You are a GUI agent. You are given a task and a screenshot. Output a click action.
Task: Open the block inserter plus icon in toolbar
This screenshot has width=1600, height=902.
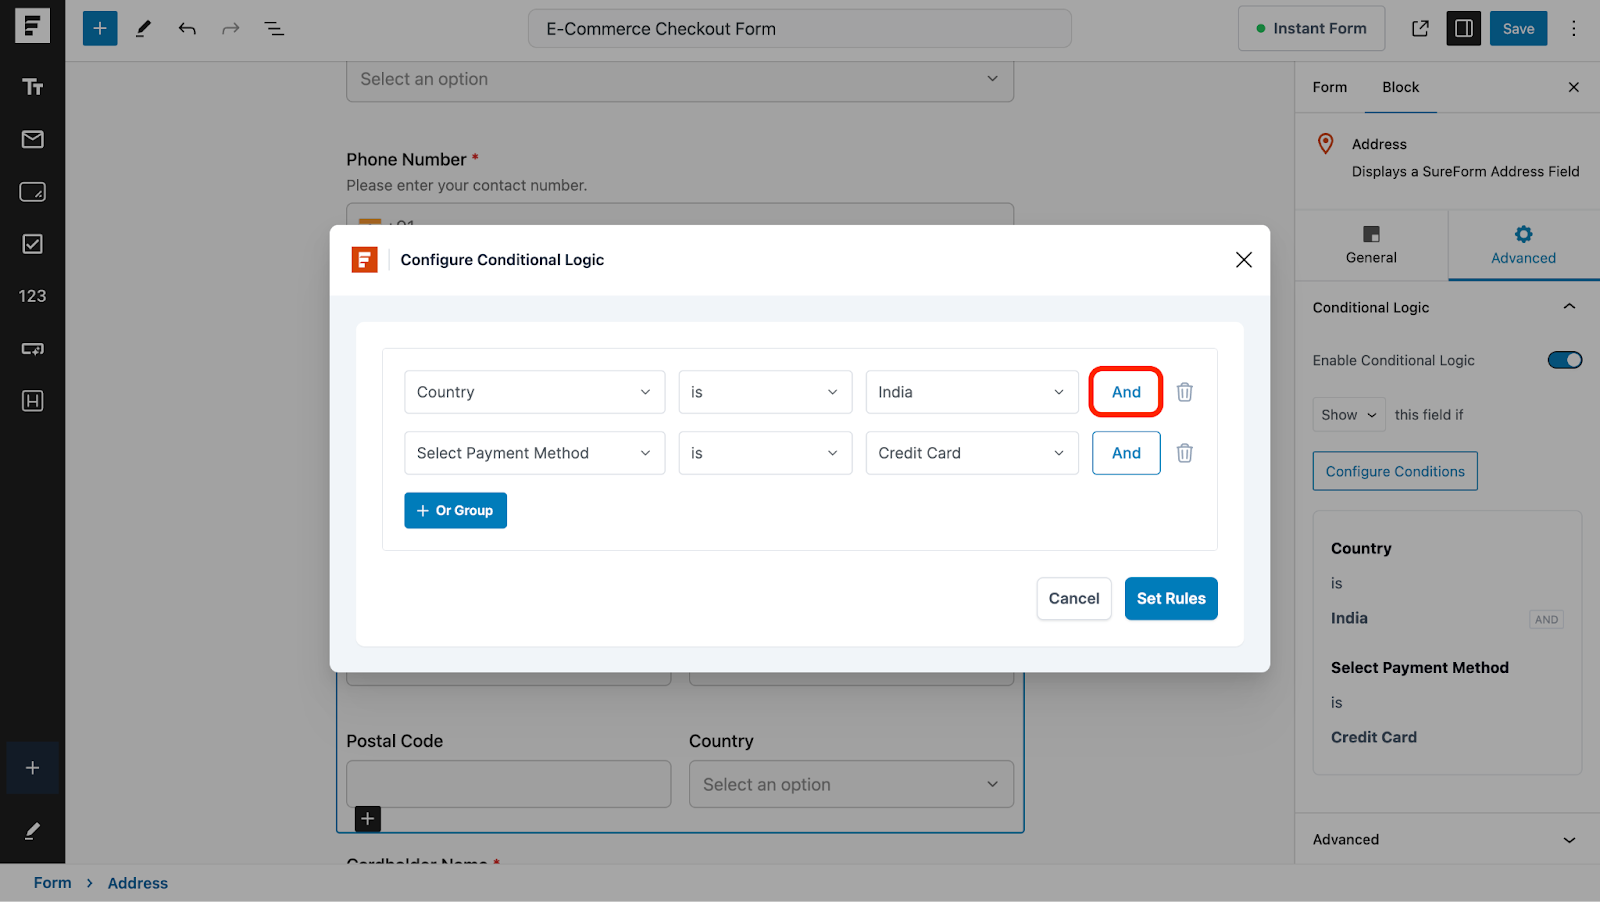(100, 28)
